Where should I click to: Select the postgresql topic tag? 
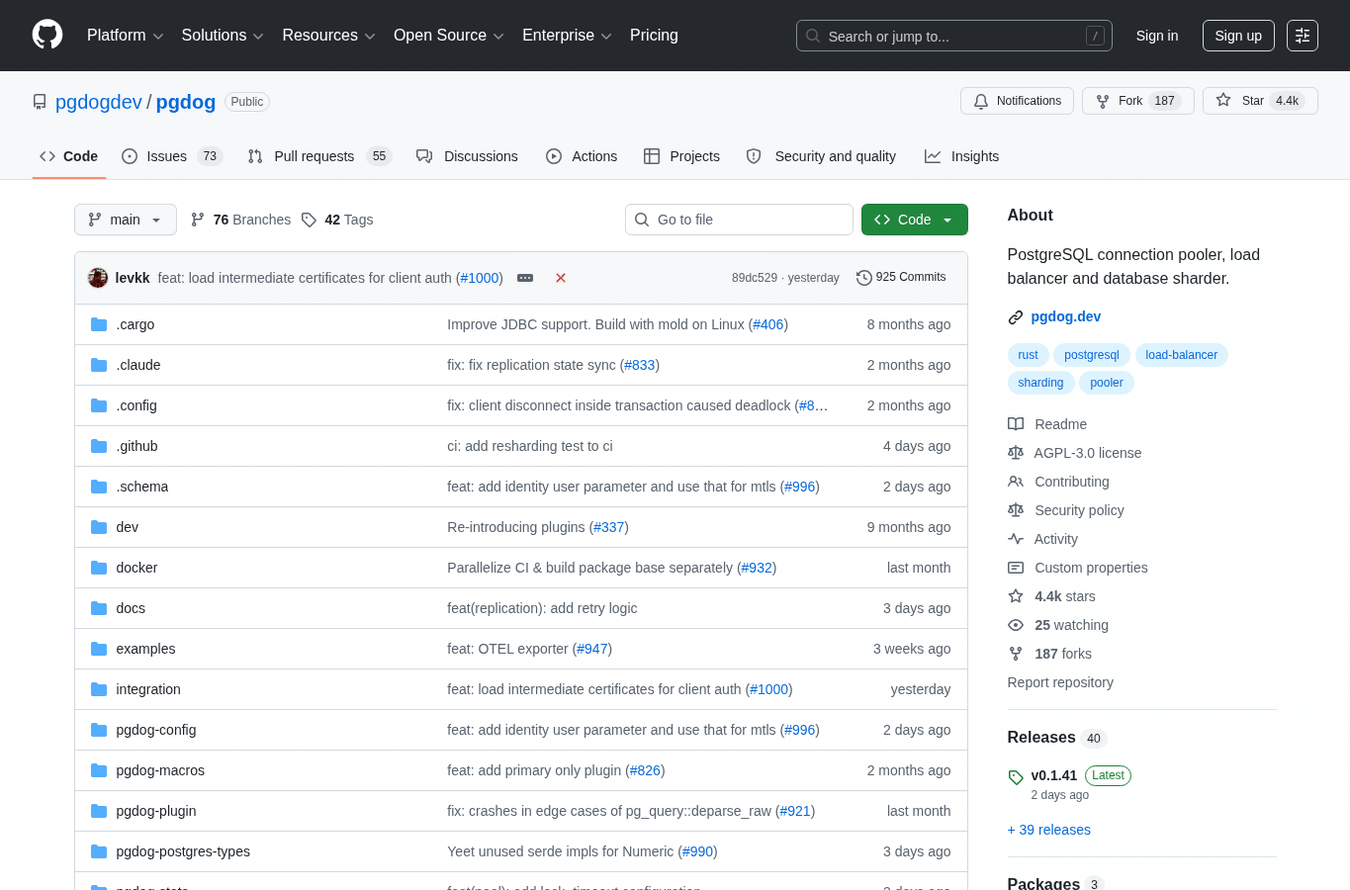[x=1092, y=355]
